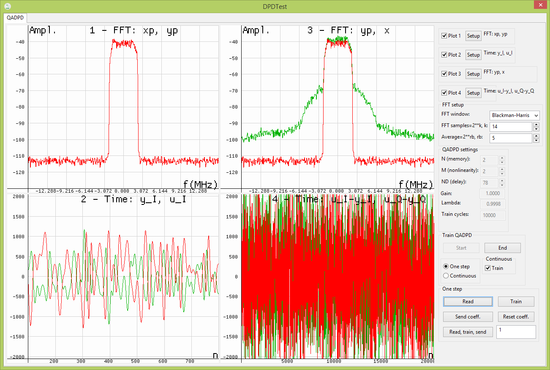Click the 'QADPD settings' group label

(460, 149)
